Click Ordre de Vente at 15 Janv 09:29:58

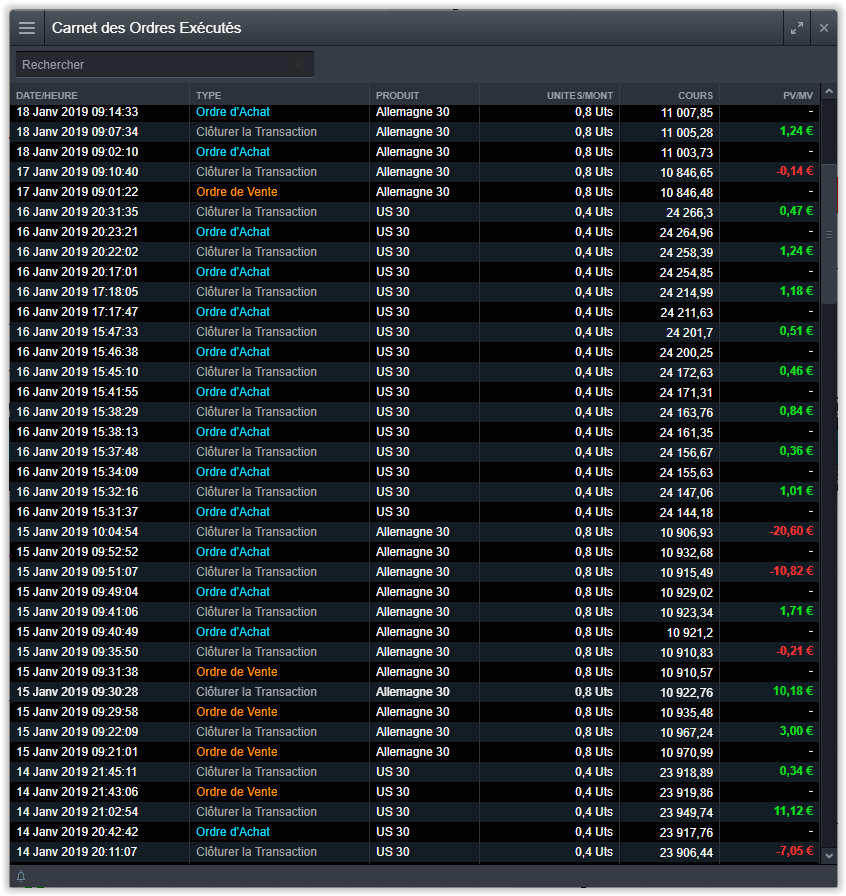pyautogui.click(x=237, y=712)
